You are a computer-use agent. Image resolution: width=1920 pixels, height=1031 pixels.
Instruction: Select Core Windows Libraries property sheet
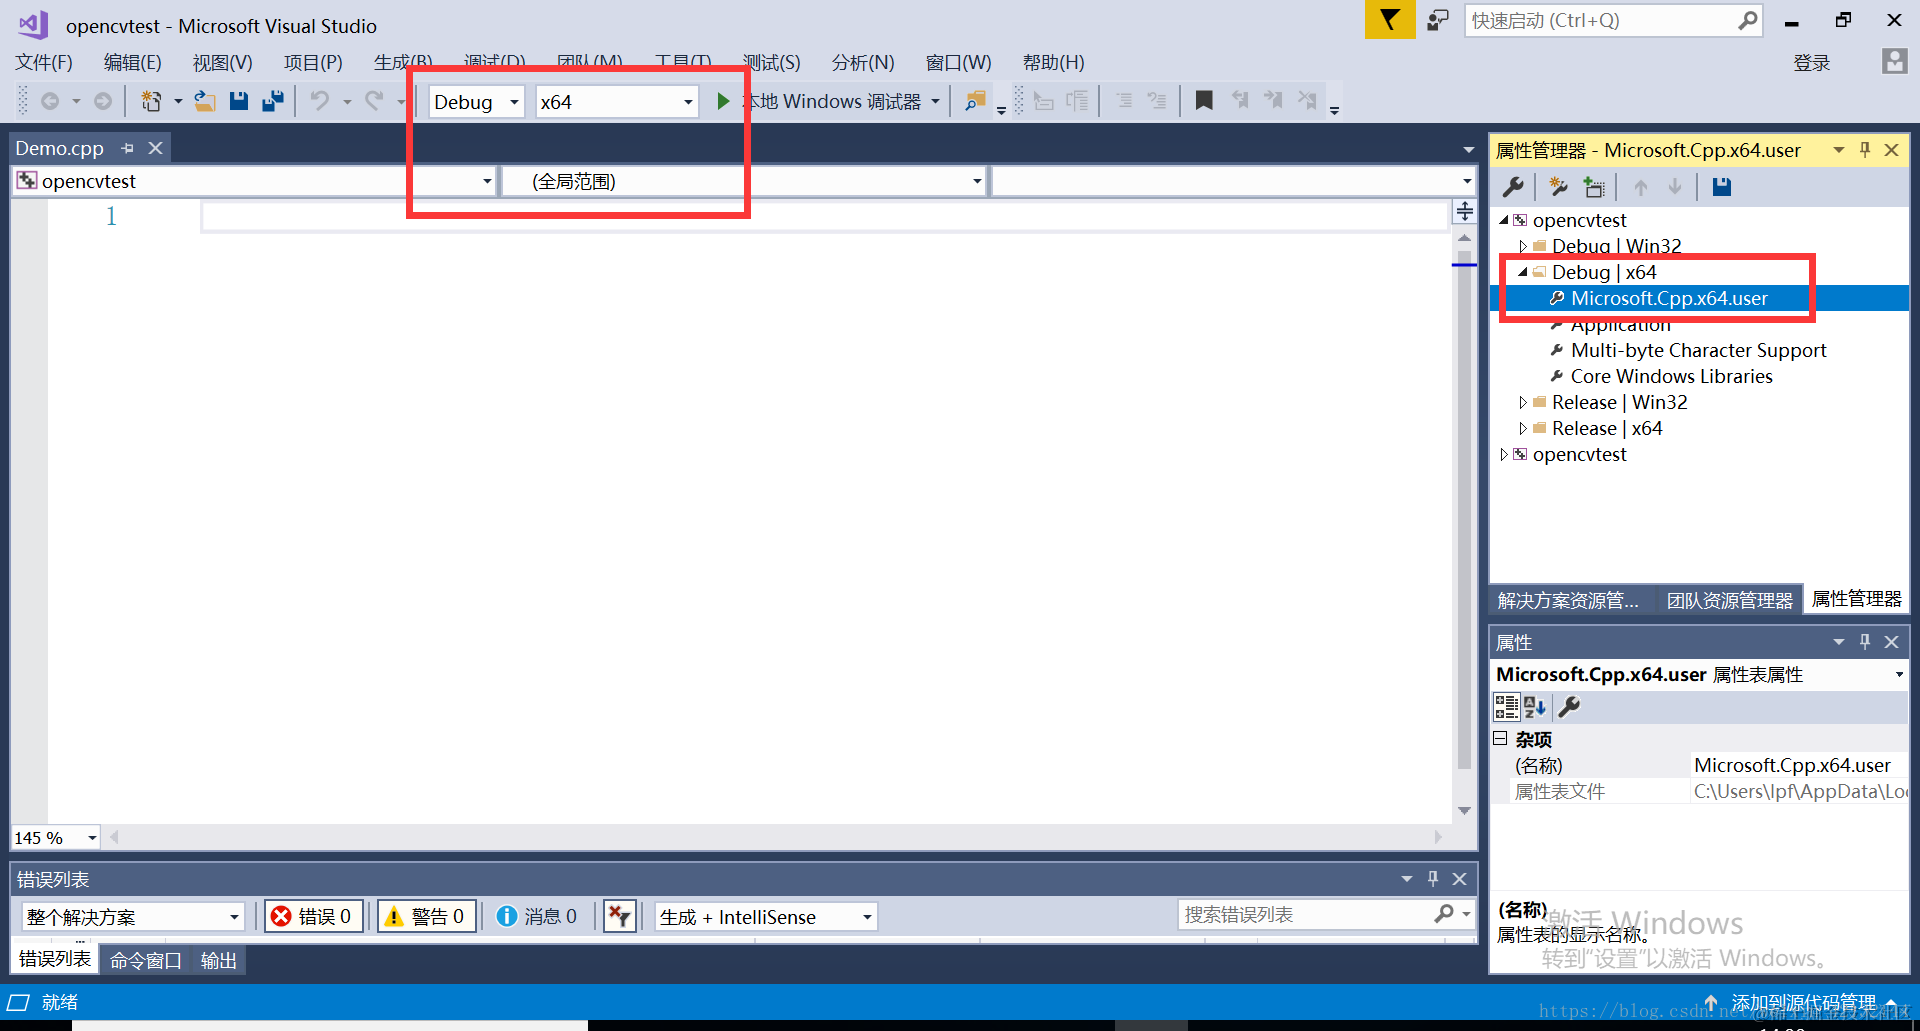point(1671,376)
